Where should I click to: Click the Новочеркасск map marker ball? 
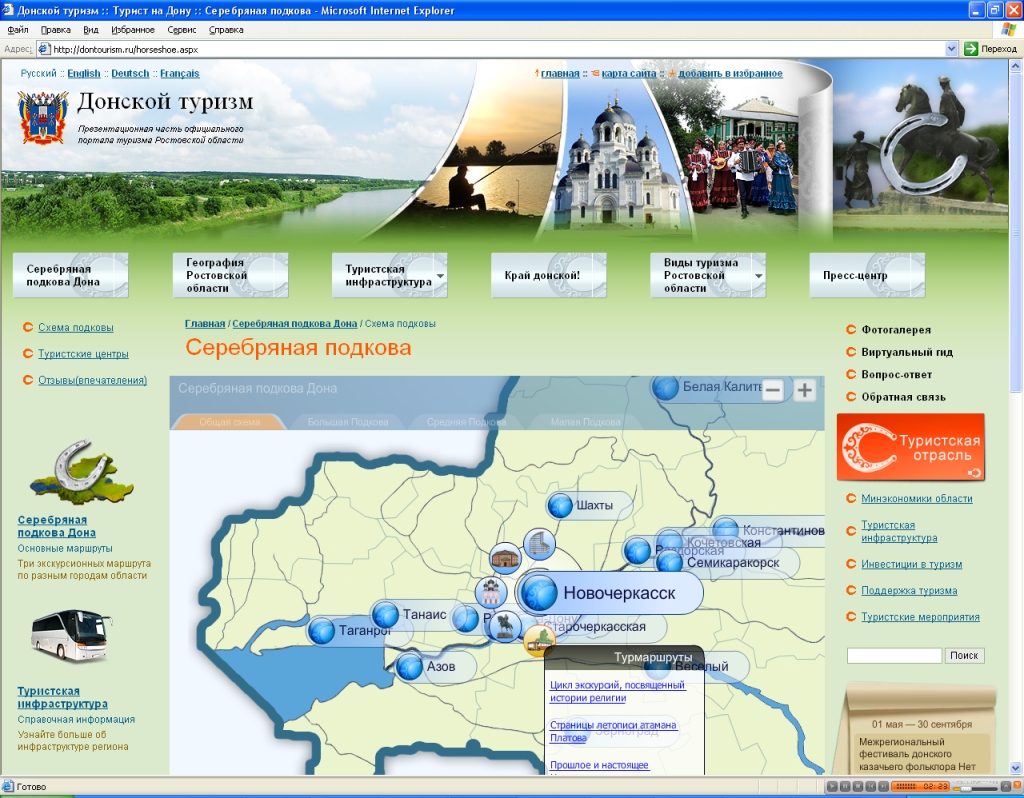click(x=539, y=593)
